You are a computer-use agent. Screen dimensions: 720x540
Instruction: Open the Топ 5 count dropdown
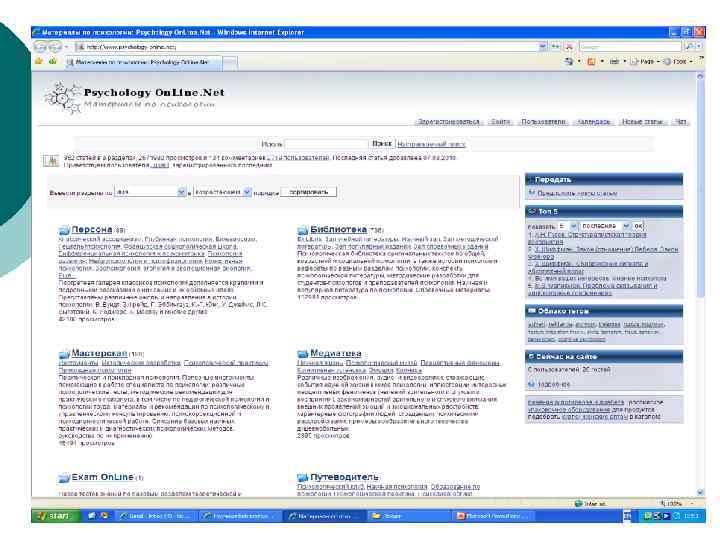tap(568, 226)
